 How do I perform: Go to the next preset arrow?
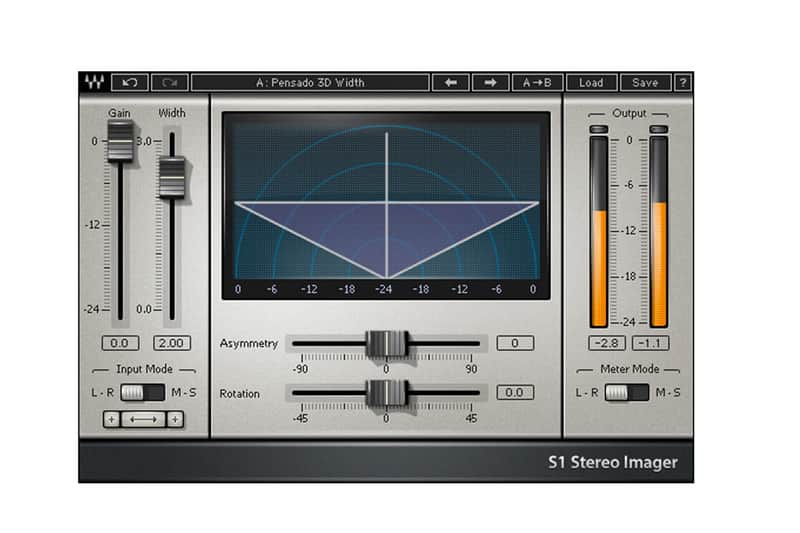click(x=490, y=83)
